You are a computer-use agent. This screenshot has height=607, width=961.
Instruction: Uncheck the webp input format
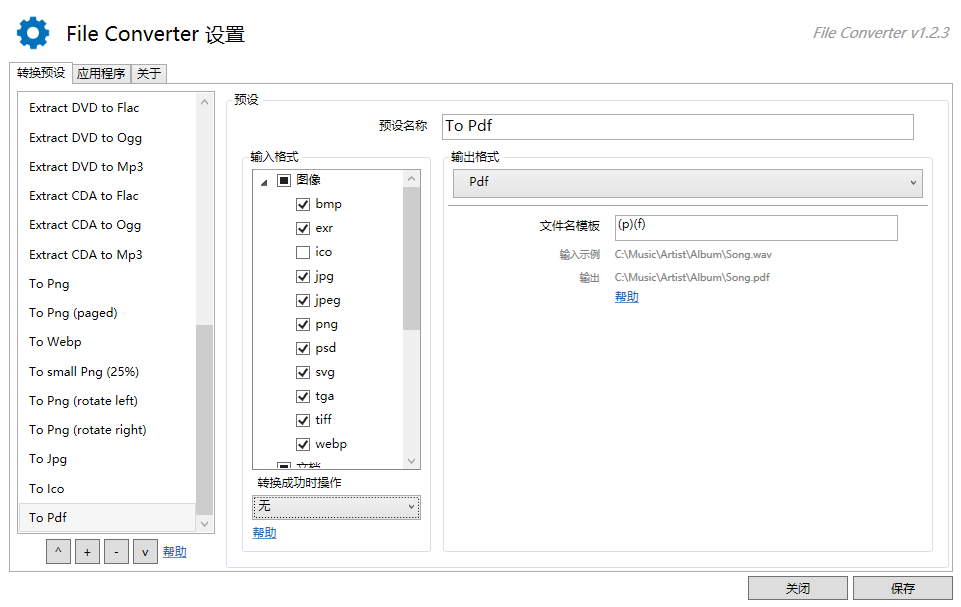[x=303, y=444]
